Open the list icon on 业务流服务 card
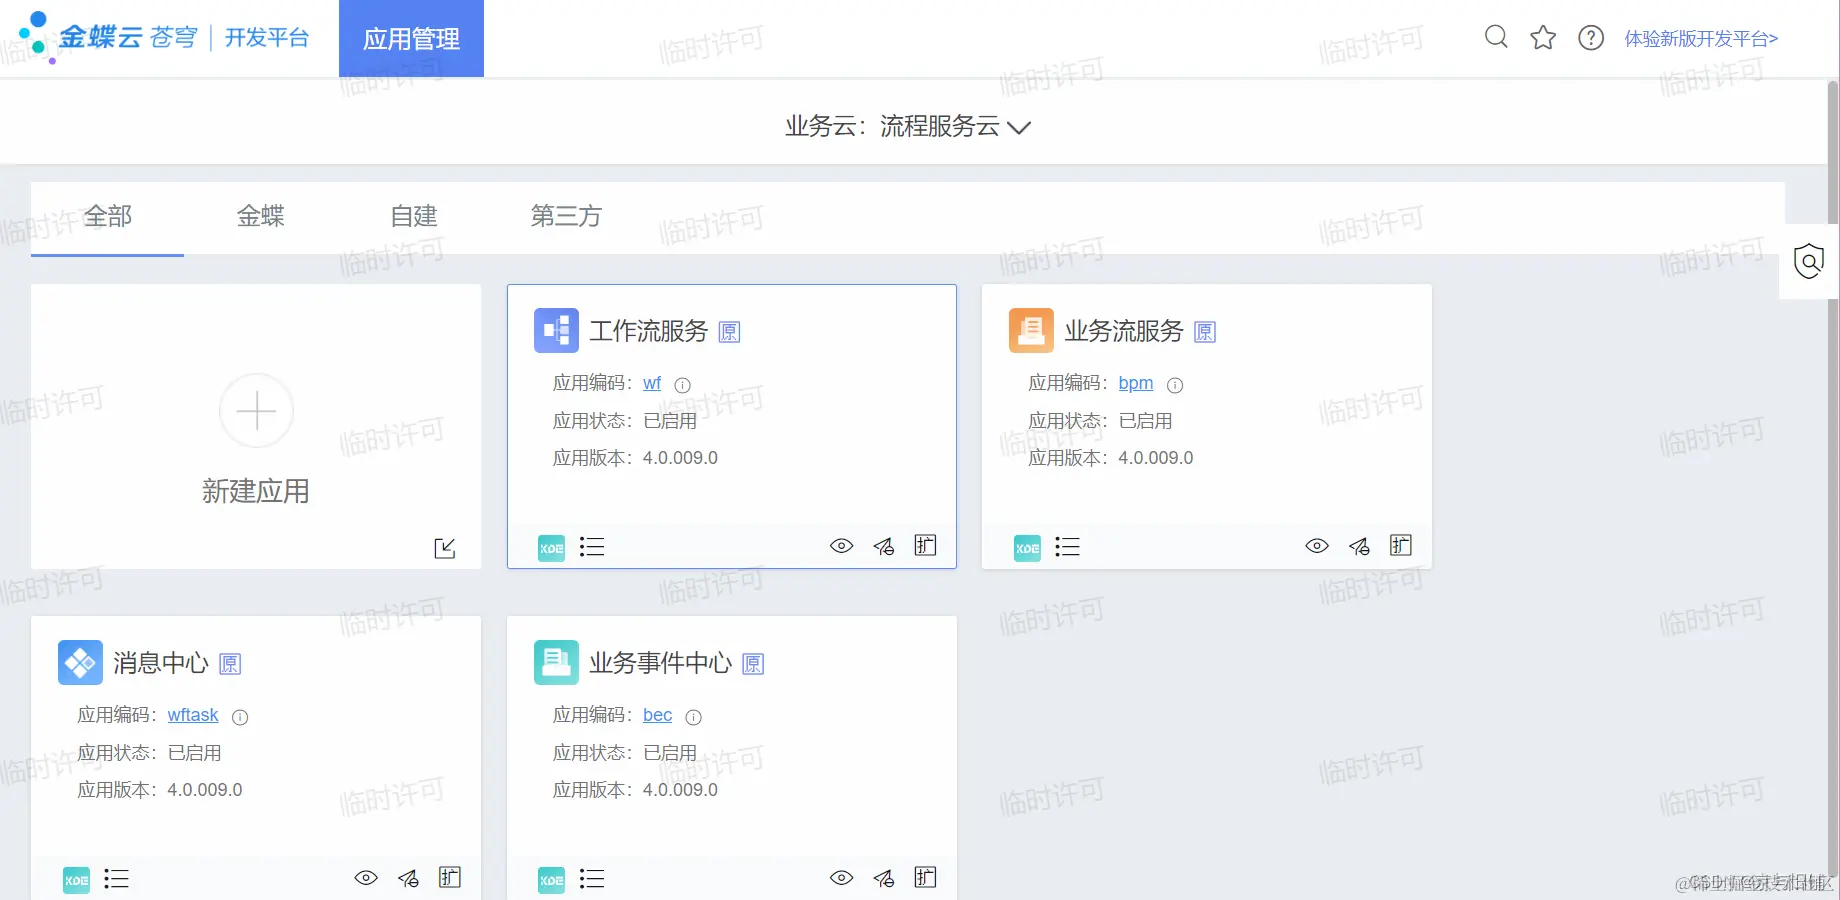 click(x=1067, y=547)
